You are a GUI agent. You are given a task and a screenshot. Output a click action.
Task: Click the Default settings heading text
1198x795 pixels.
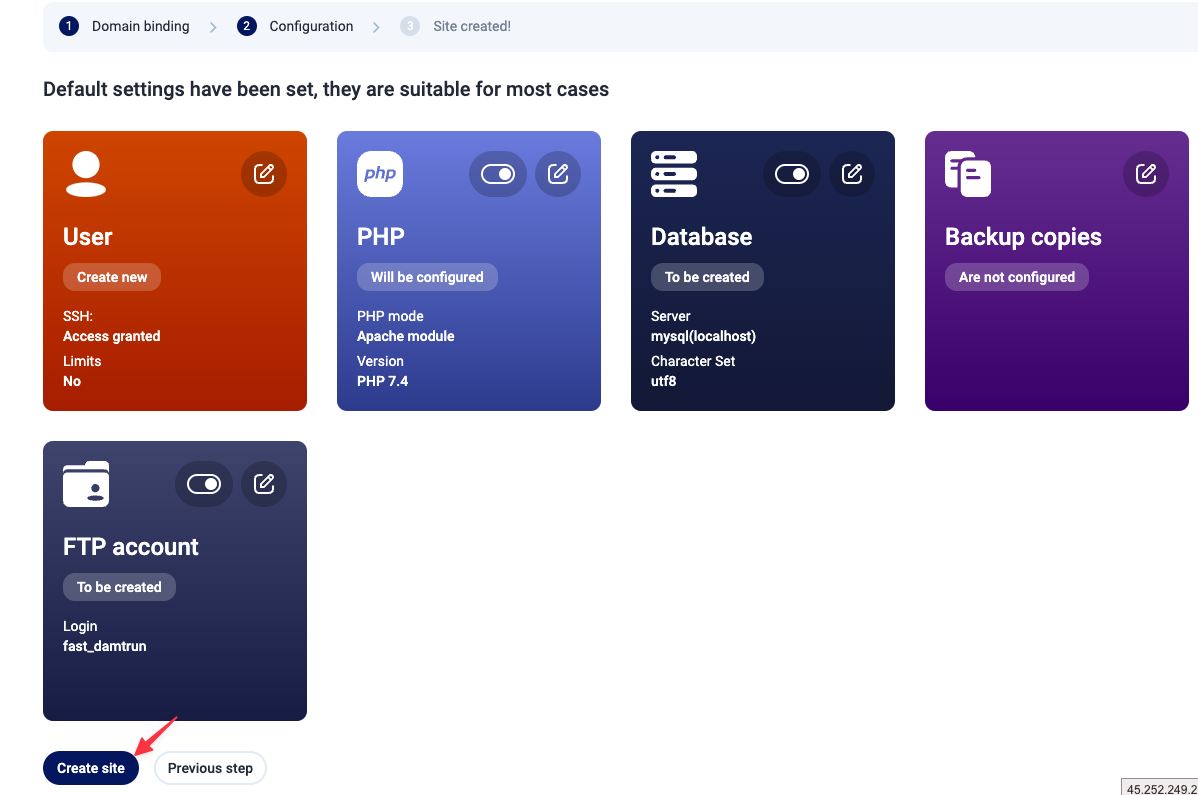pos(326,89)
